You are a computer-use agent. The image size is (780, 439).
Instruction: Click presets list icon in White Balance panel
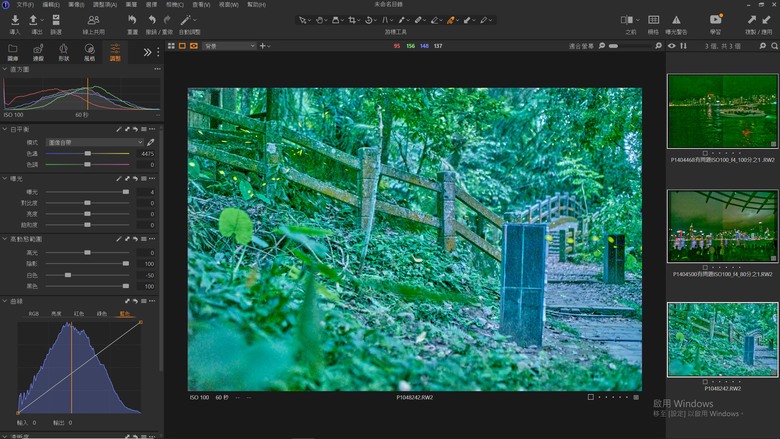(x=143, y=129)
